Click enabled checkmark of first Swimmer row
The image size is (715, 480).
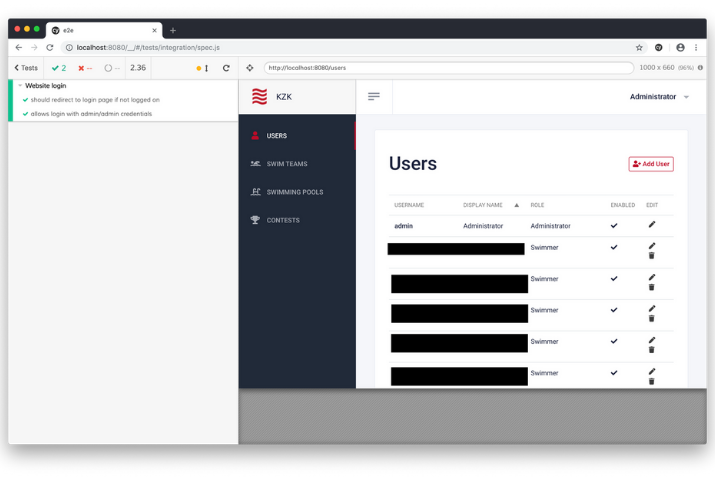coord(614,247)
